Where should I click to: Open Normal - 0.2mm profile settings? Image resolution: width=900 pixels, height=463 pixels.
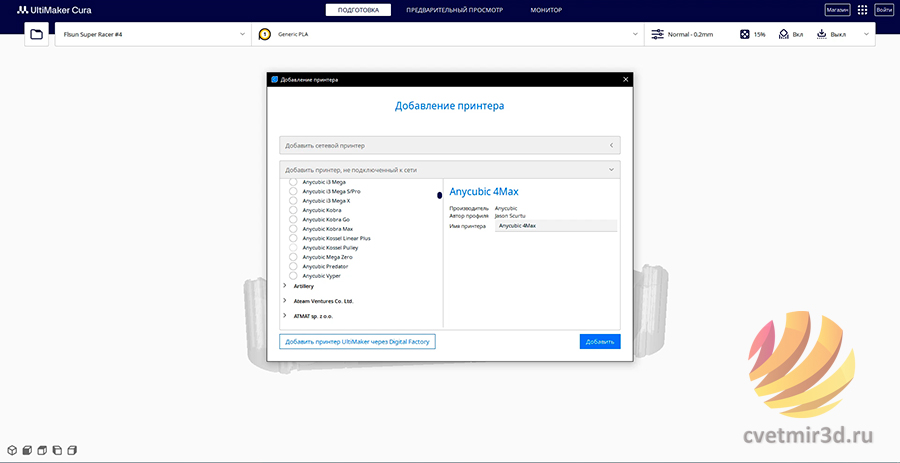pos(690,34)
